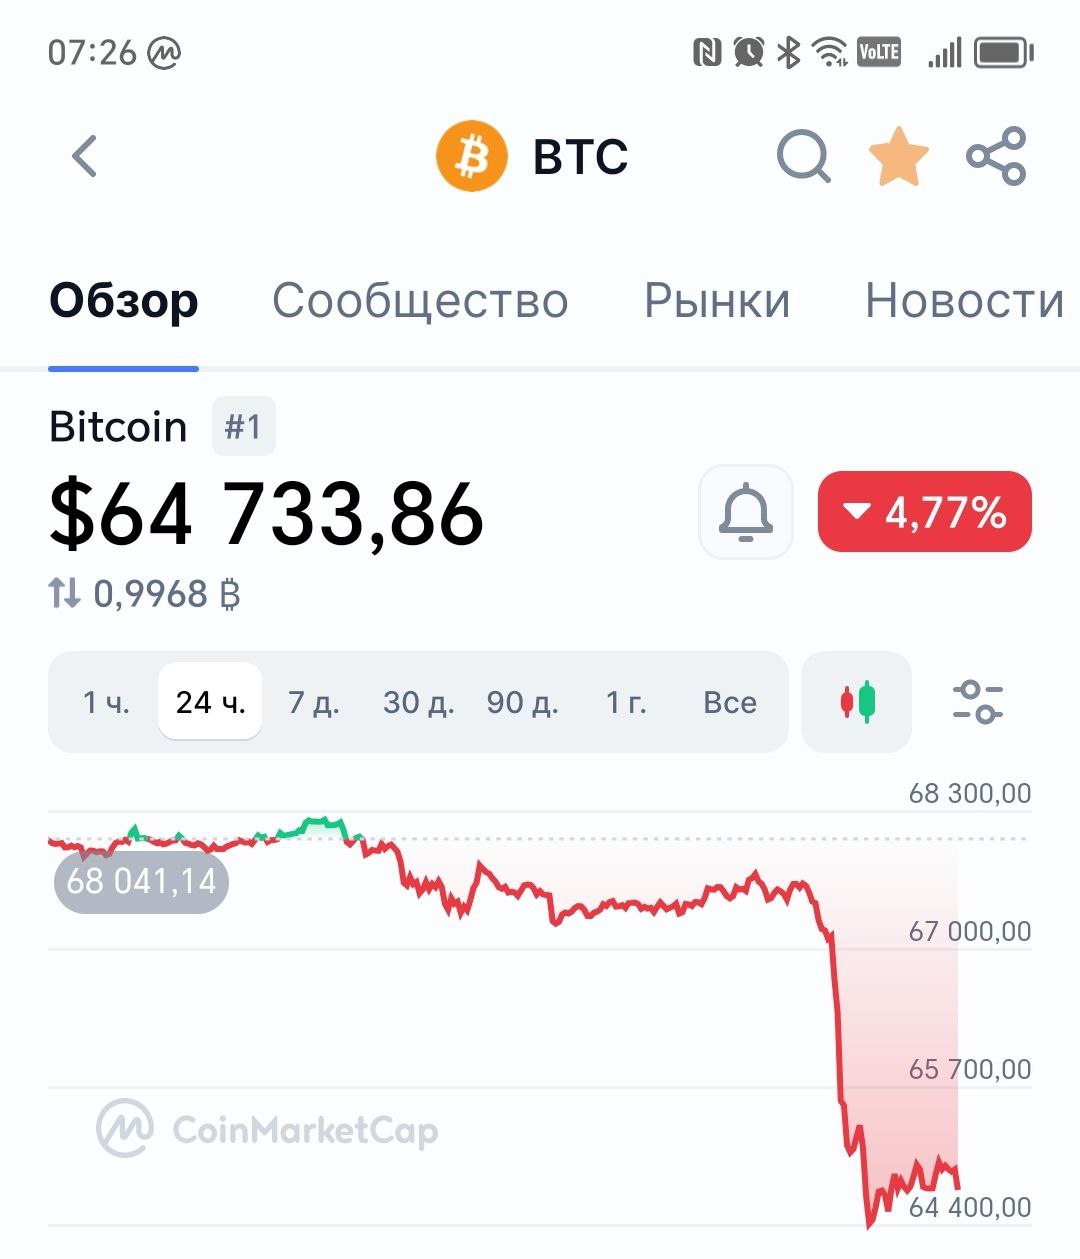Swap currency using arrows icon

pyautogui.click(x=64, y=594)
